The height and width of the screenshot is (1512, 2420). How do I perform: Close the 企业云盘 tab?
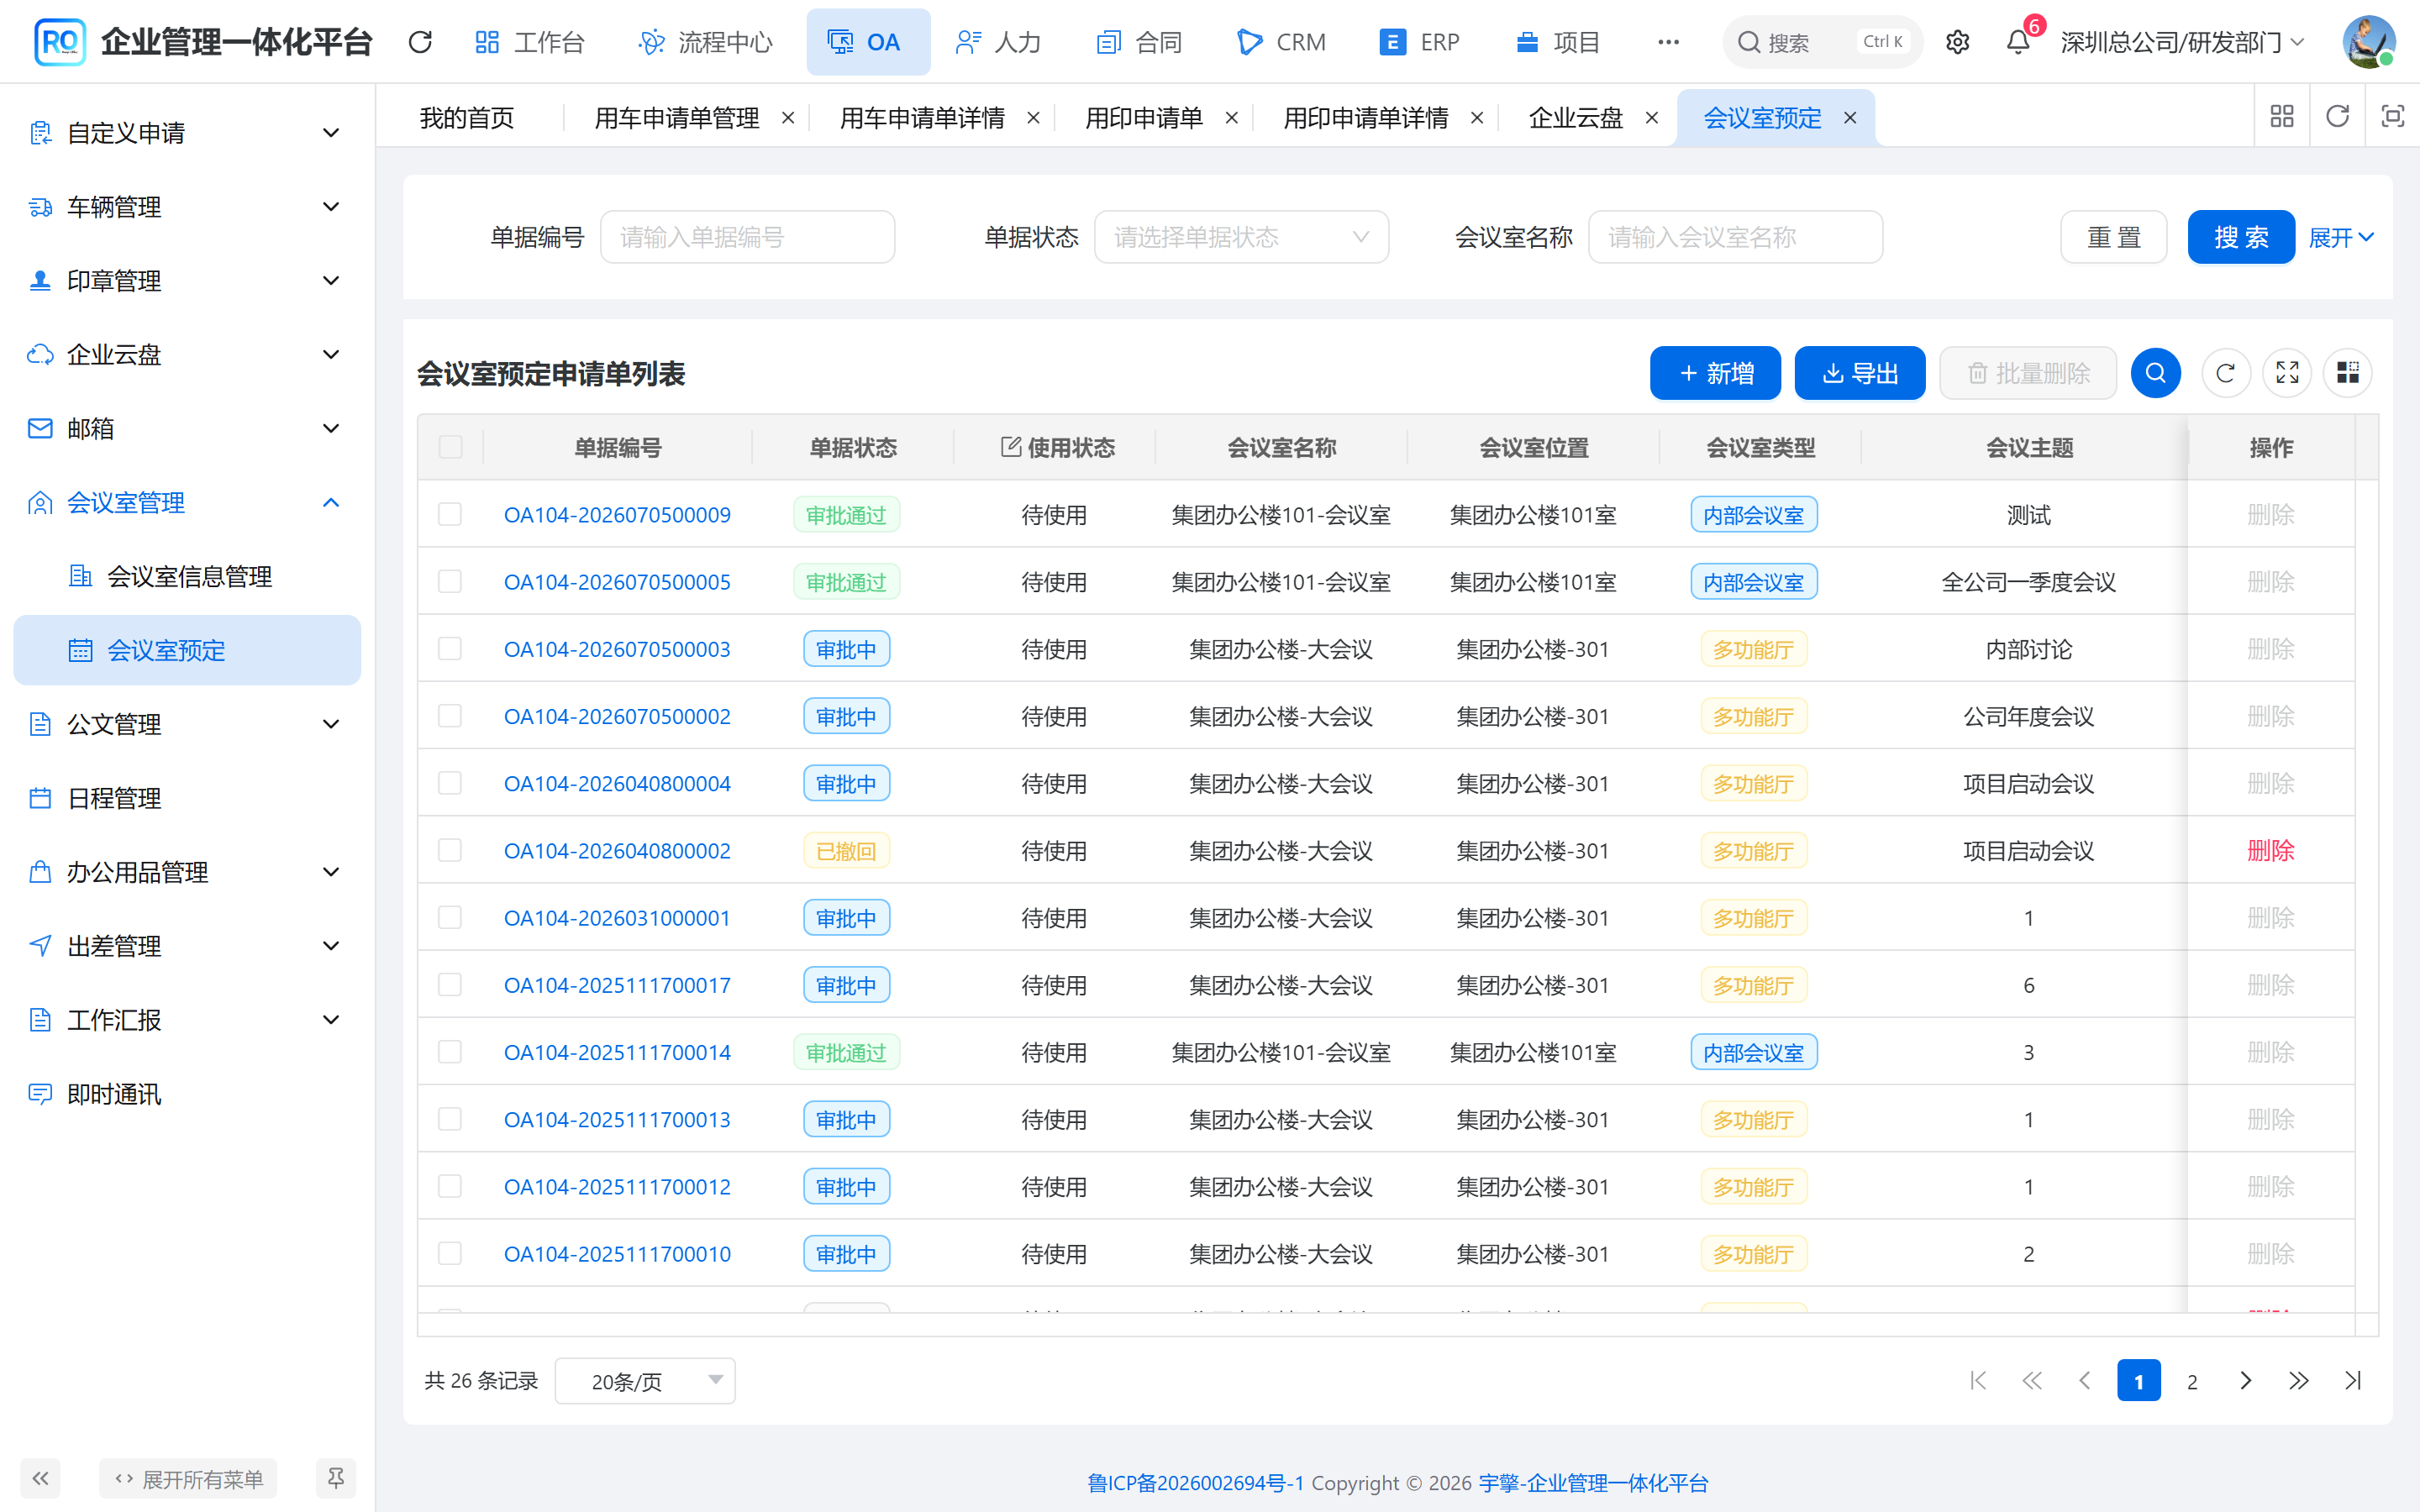1652,118
